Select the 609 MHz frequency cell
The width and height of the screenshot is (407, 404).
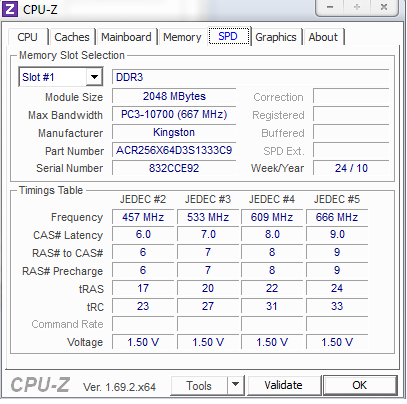(x=272, y=217)
